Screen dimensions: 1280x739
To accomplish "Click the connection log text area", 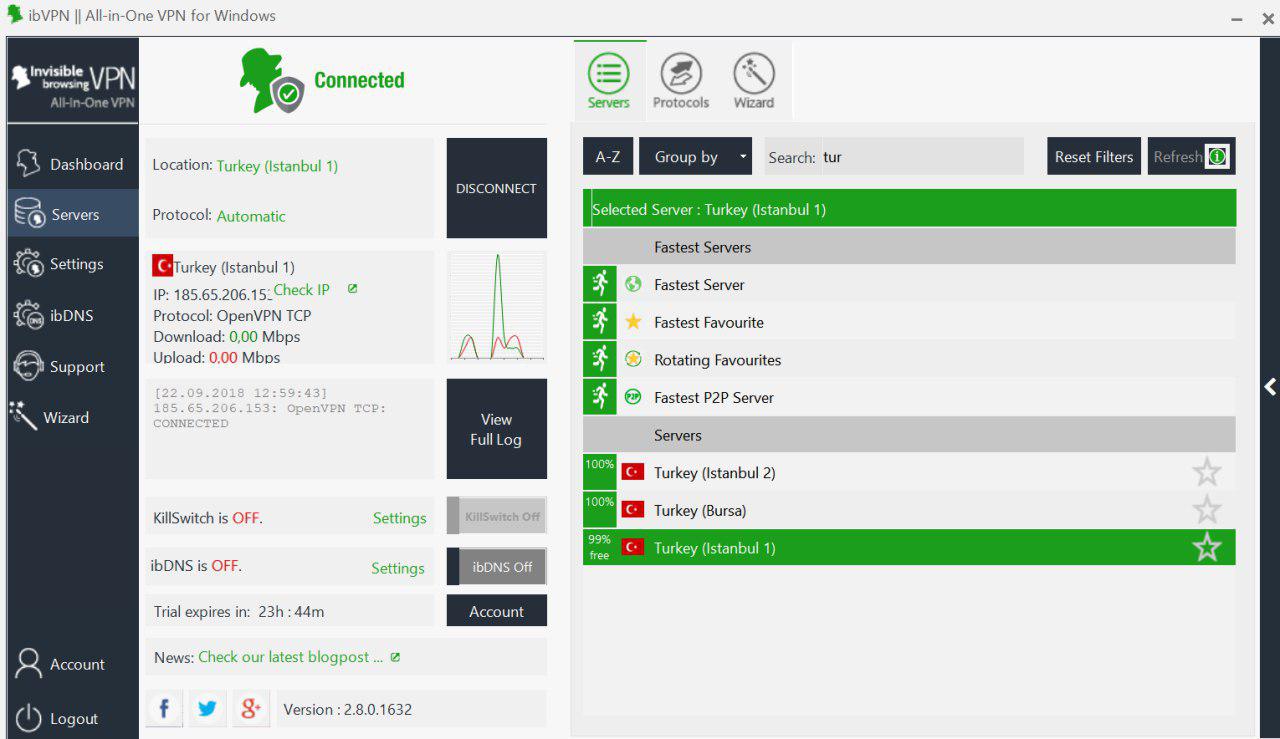I will pos(290,429).
